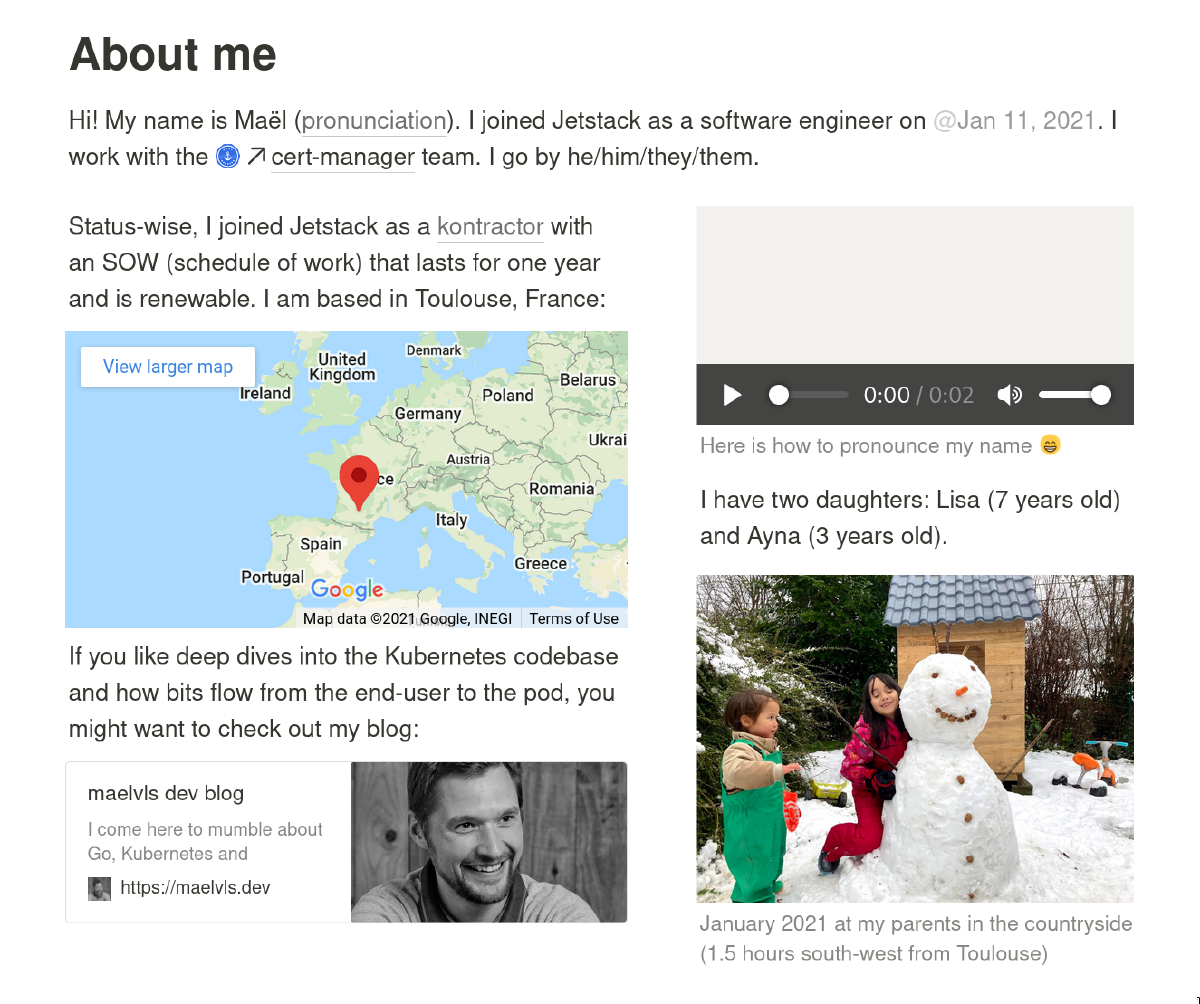Toggle playback of the pronunciation recording
This screenshot has width=1200, height=1004.
pos(731,395)
